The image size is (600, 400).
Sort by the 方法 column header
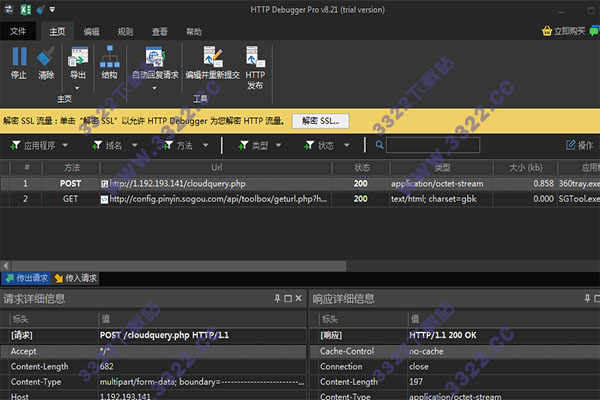pos(72,168)
